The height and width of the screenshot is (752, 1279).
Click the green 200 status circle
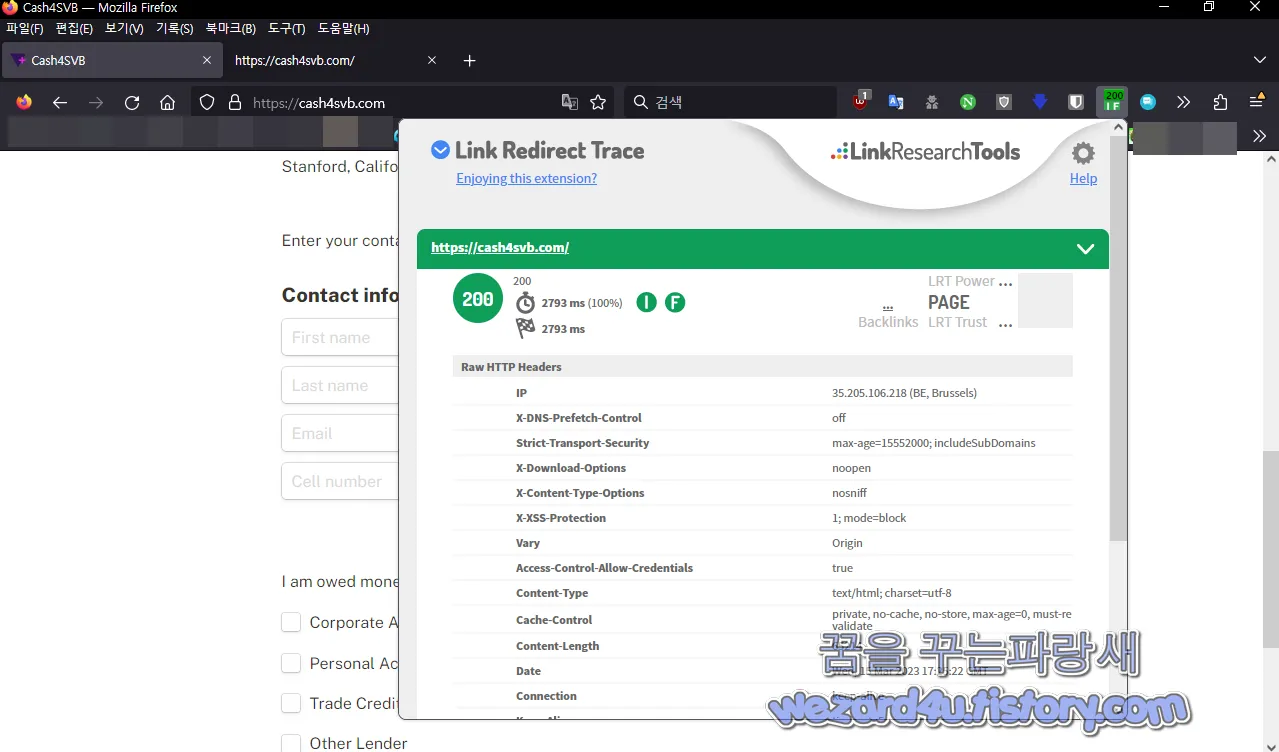click(478, 298)
